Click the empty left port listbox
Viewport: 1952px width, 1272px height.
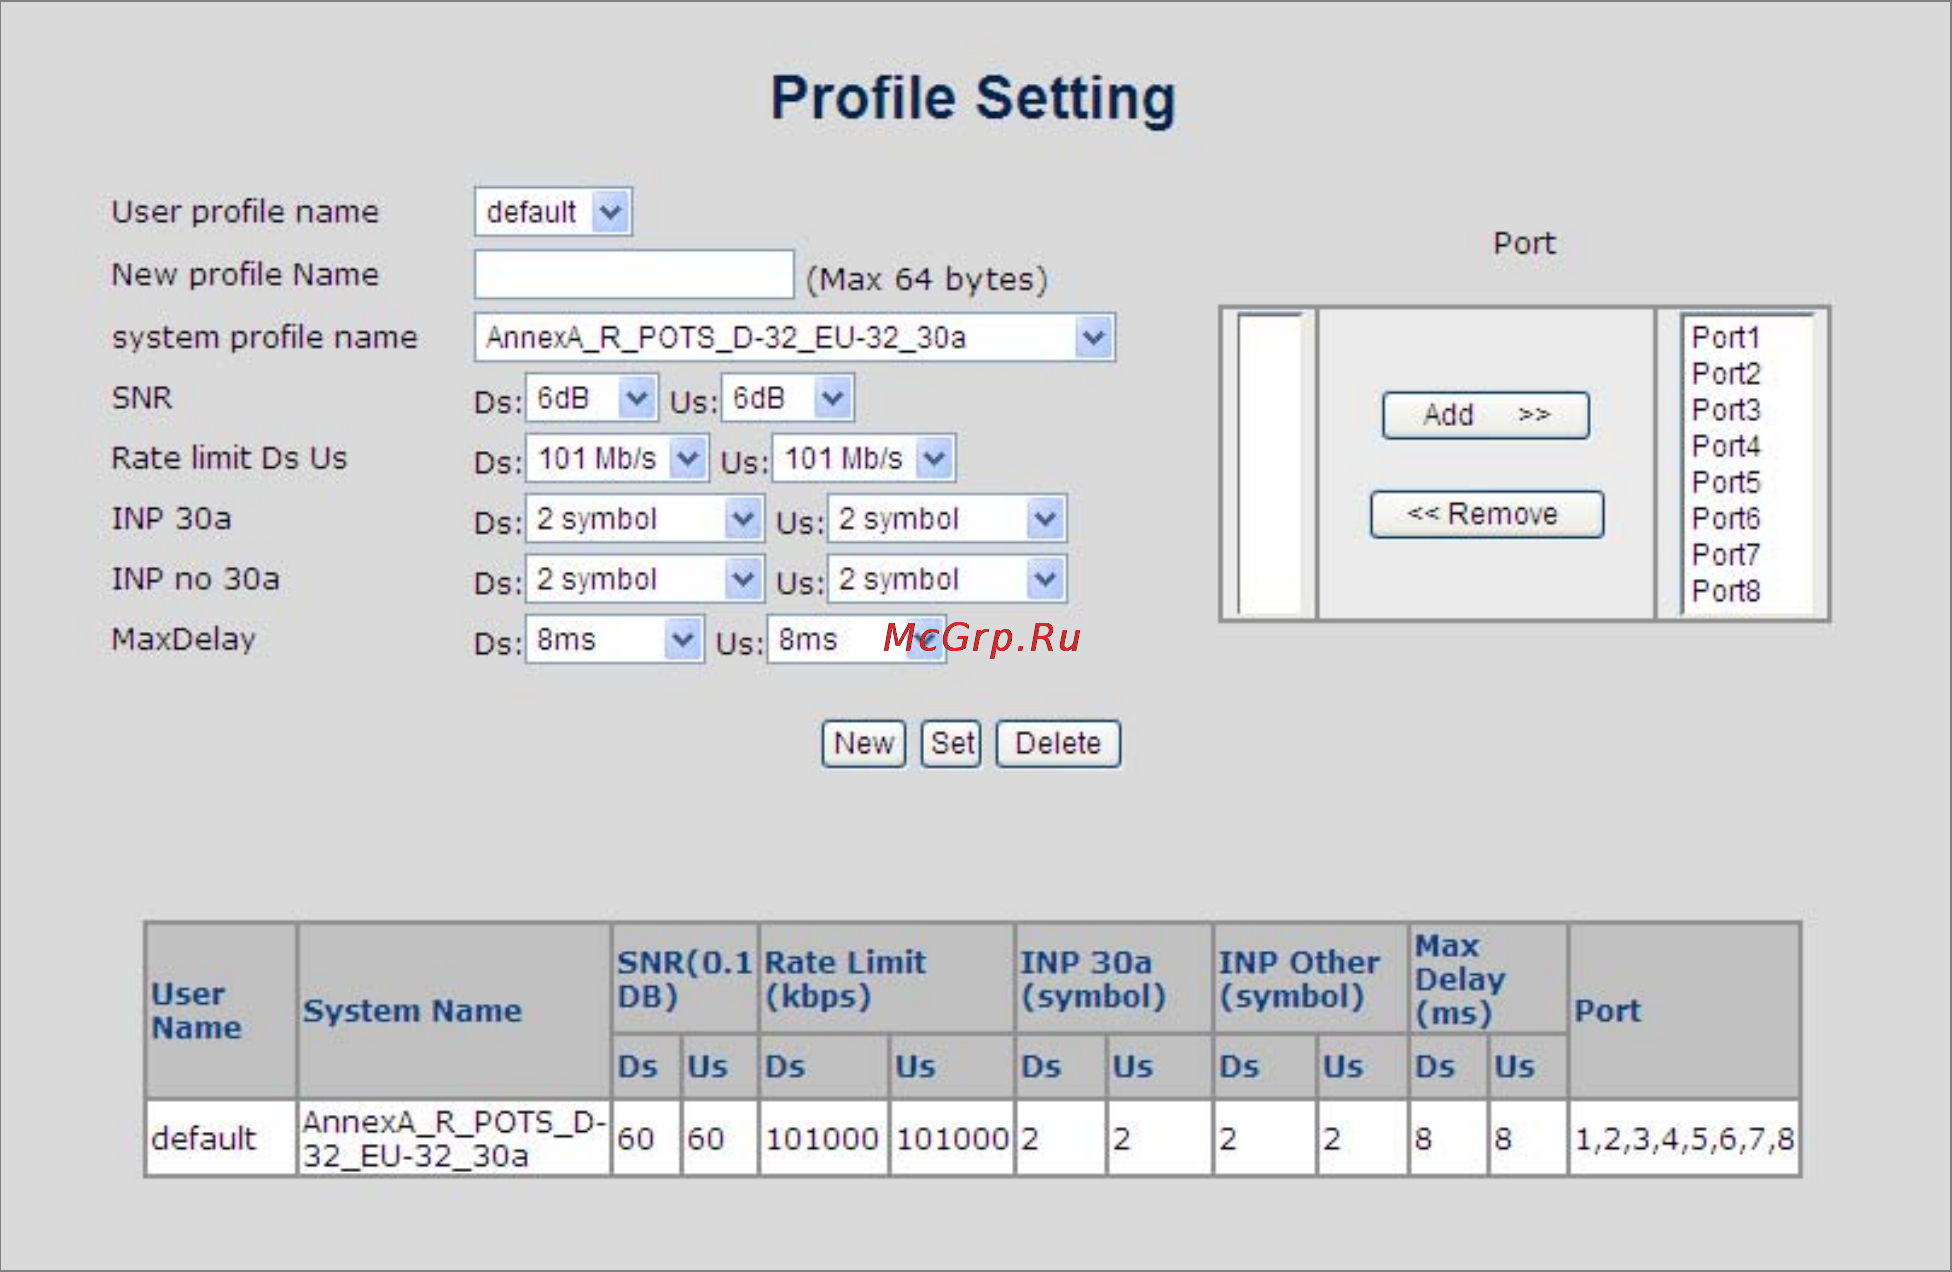coord(1269,464)
